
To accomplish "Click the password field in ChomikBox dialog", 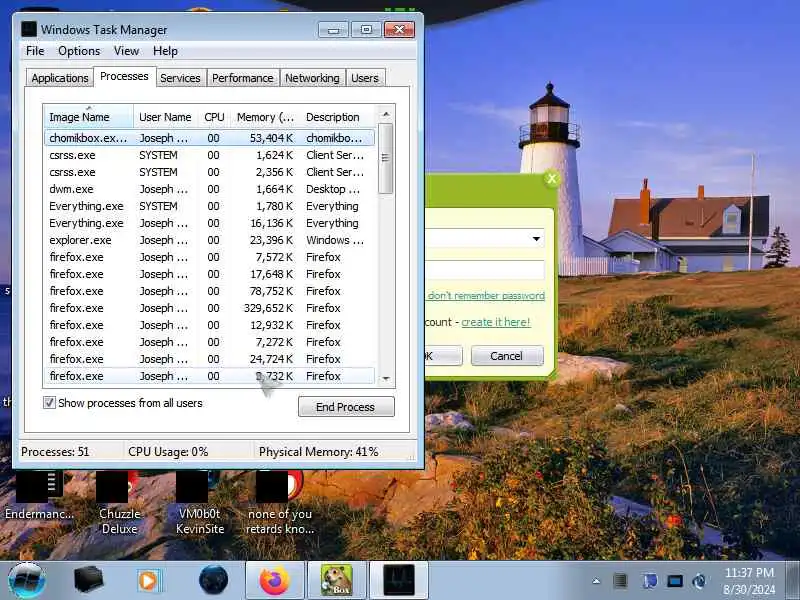I will click(485, 270).
